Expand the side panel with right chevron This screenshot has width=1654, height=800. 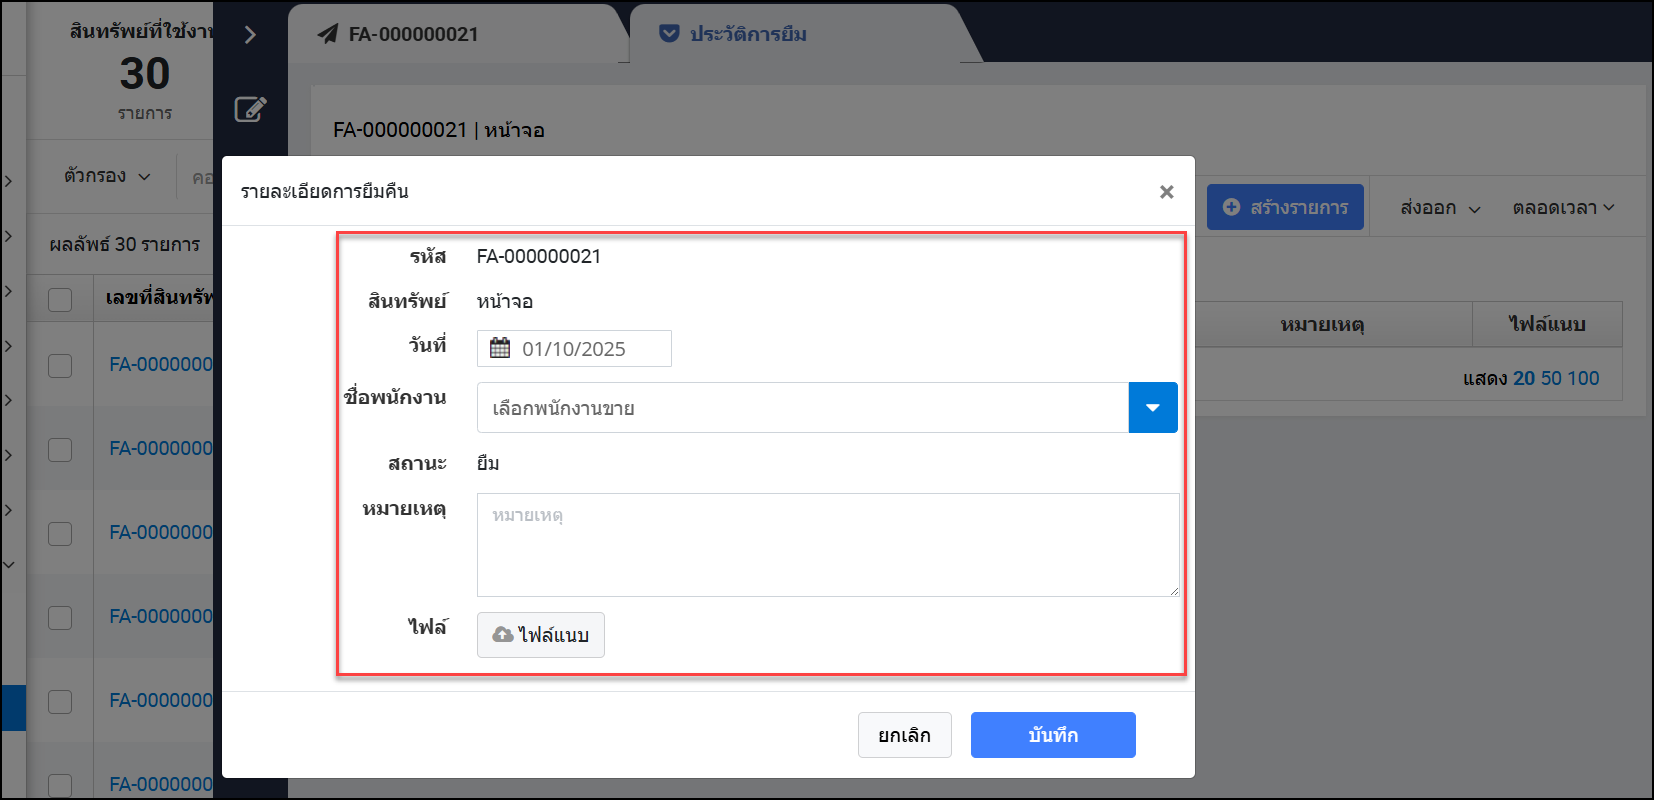point(250,35)
